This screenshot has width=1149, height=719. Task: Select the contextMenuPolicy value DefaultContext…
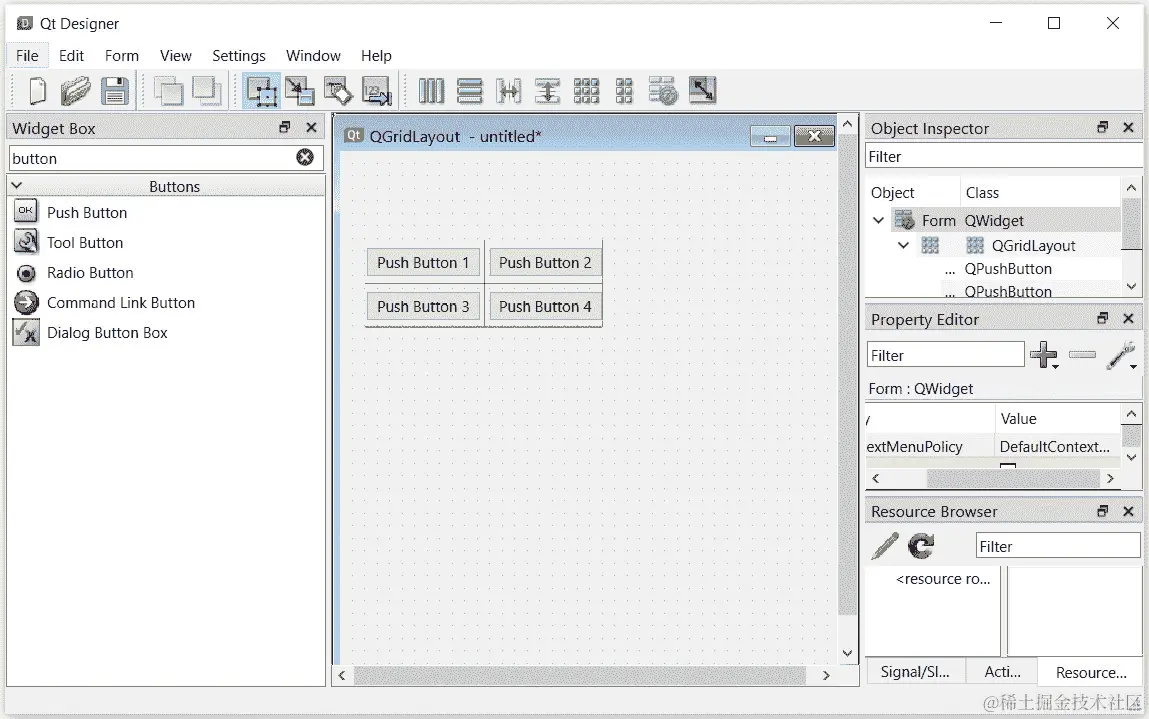[1055, 446]
